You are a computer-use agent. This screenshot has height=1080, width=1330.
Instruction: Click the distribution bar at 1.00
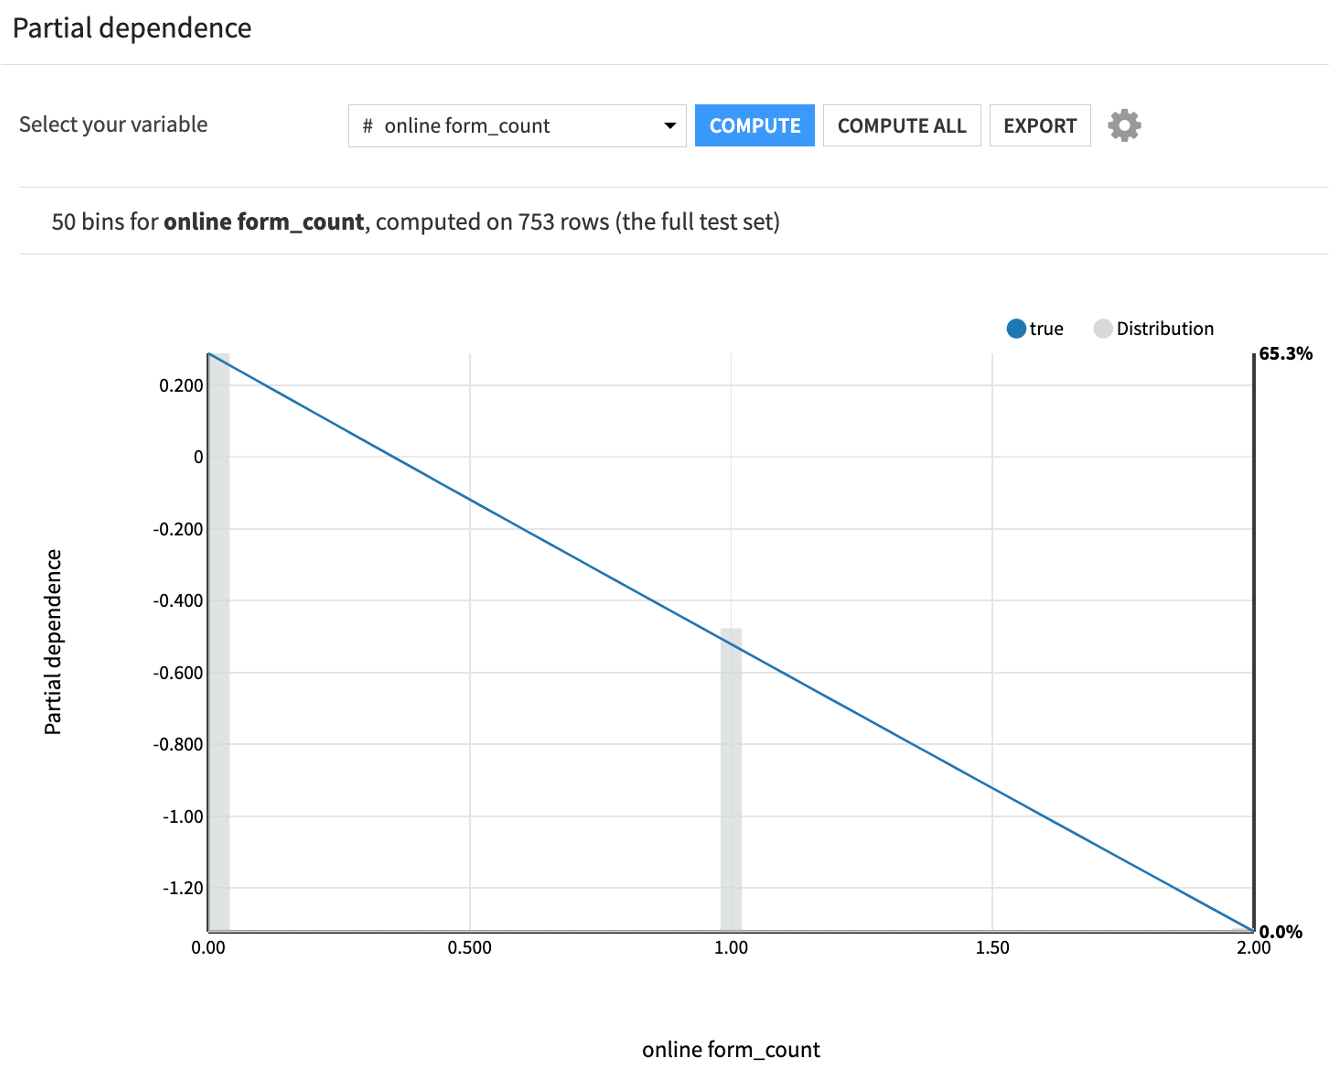pyautogui.click(x=731, y=780)
